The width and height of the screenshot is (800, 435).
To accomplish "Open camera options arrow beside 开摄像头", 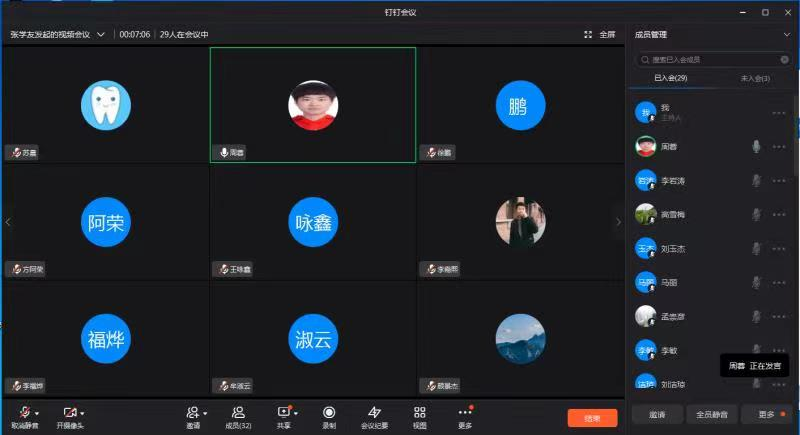I will click(x=82, y=414).
